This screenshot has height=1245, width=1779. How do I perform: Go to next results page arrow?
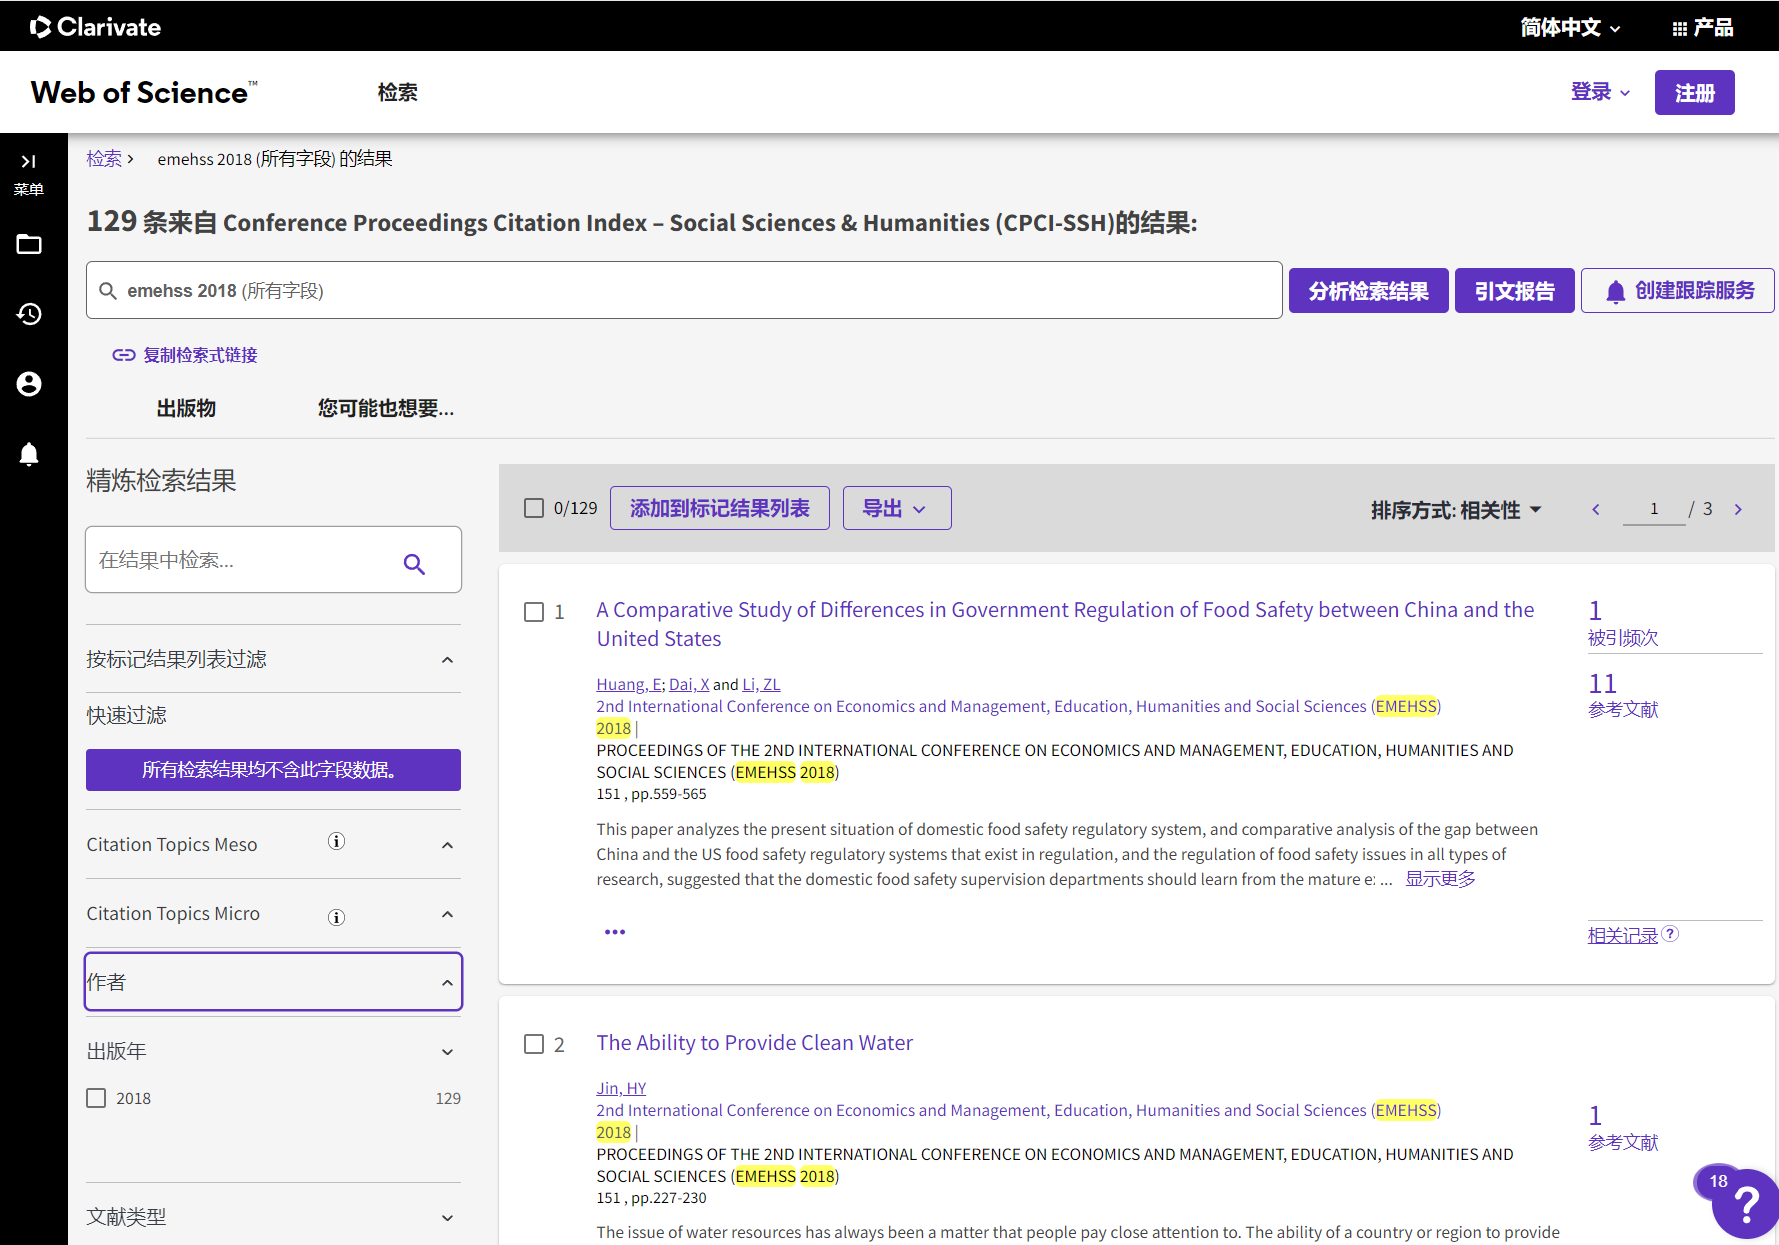point(1738,510)
